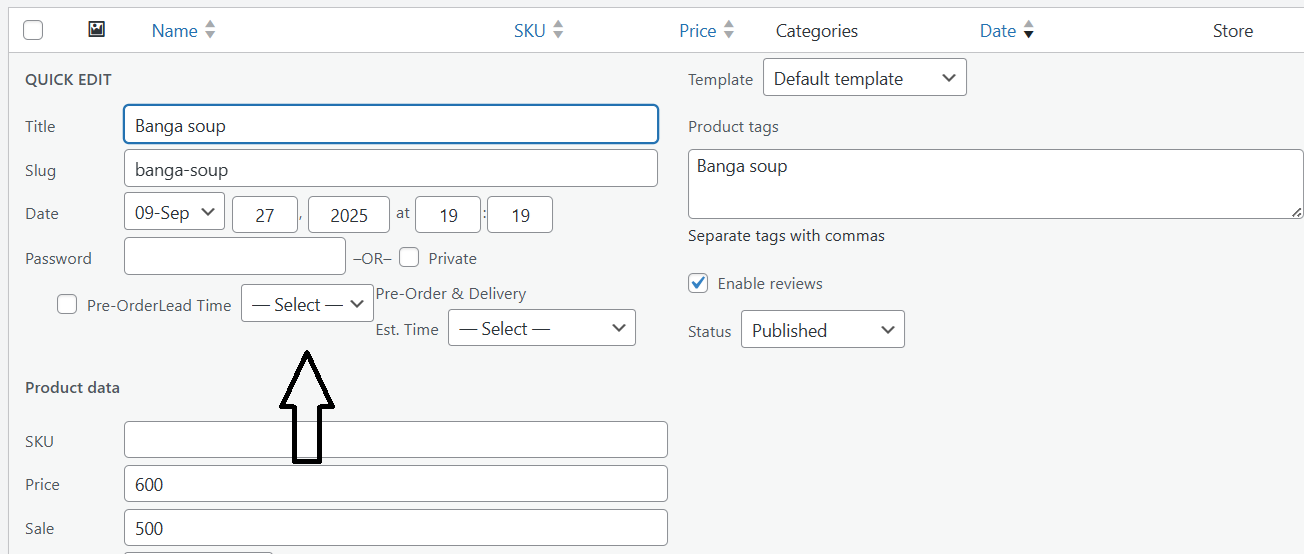
Task: Click the Date column sort arrow icon
Action: pos(1028,32)
